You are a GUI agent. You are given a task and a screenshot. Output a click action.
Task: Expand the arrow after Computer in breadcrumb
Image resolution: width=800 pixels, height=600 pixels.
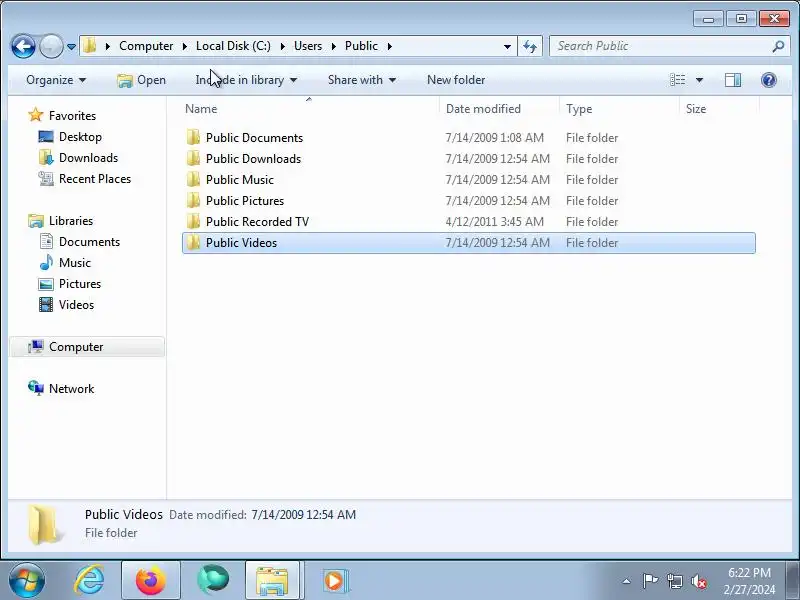coord(185,46)
